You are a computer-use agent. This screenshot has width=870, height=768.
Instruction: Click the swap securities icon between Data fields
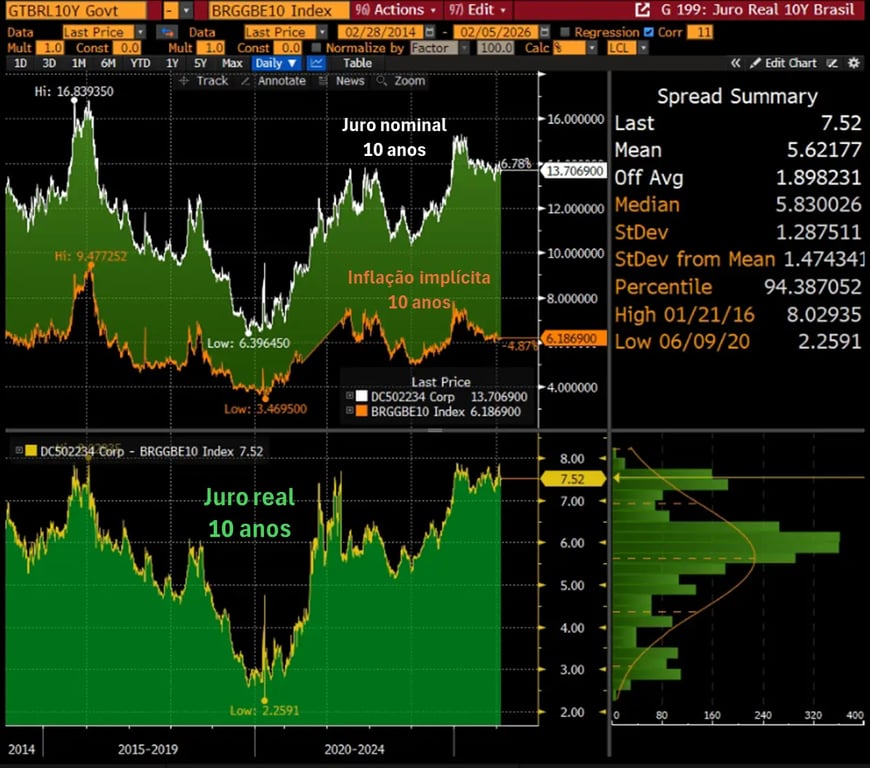coord(166,32)
